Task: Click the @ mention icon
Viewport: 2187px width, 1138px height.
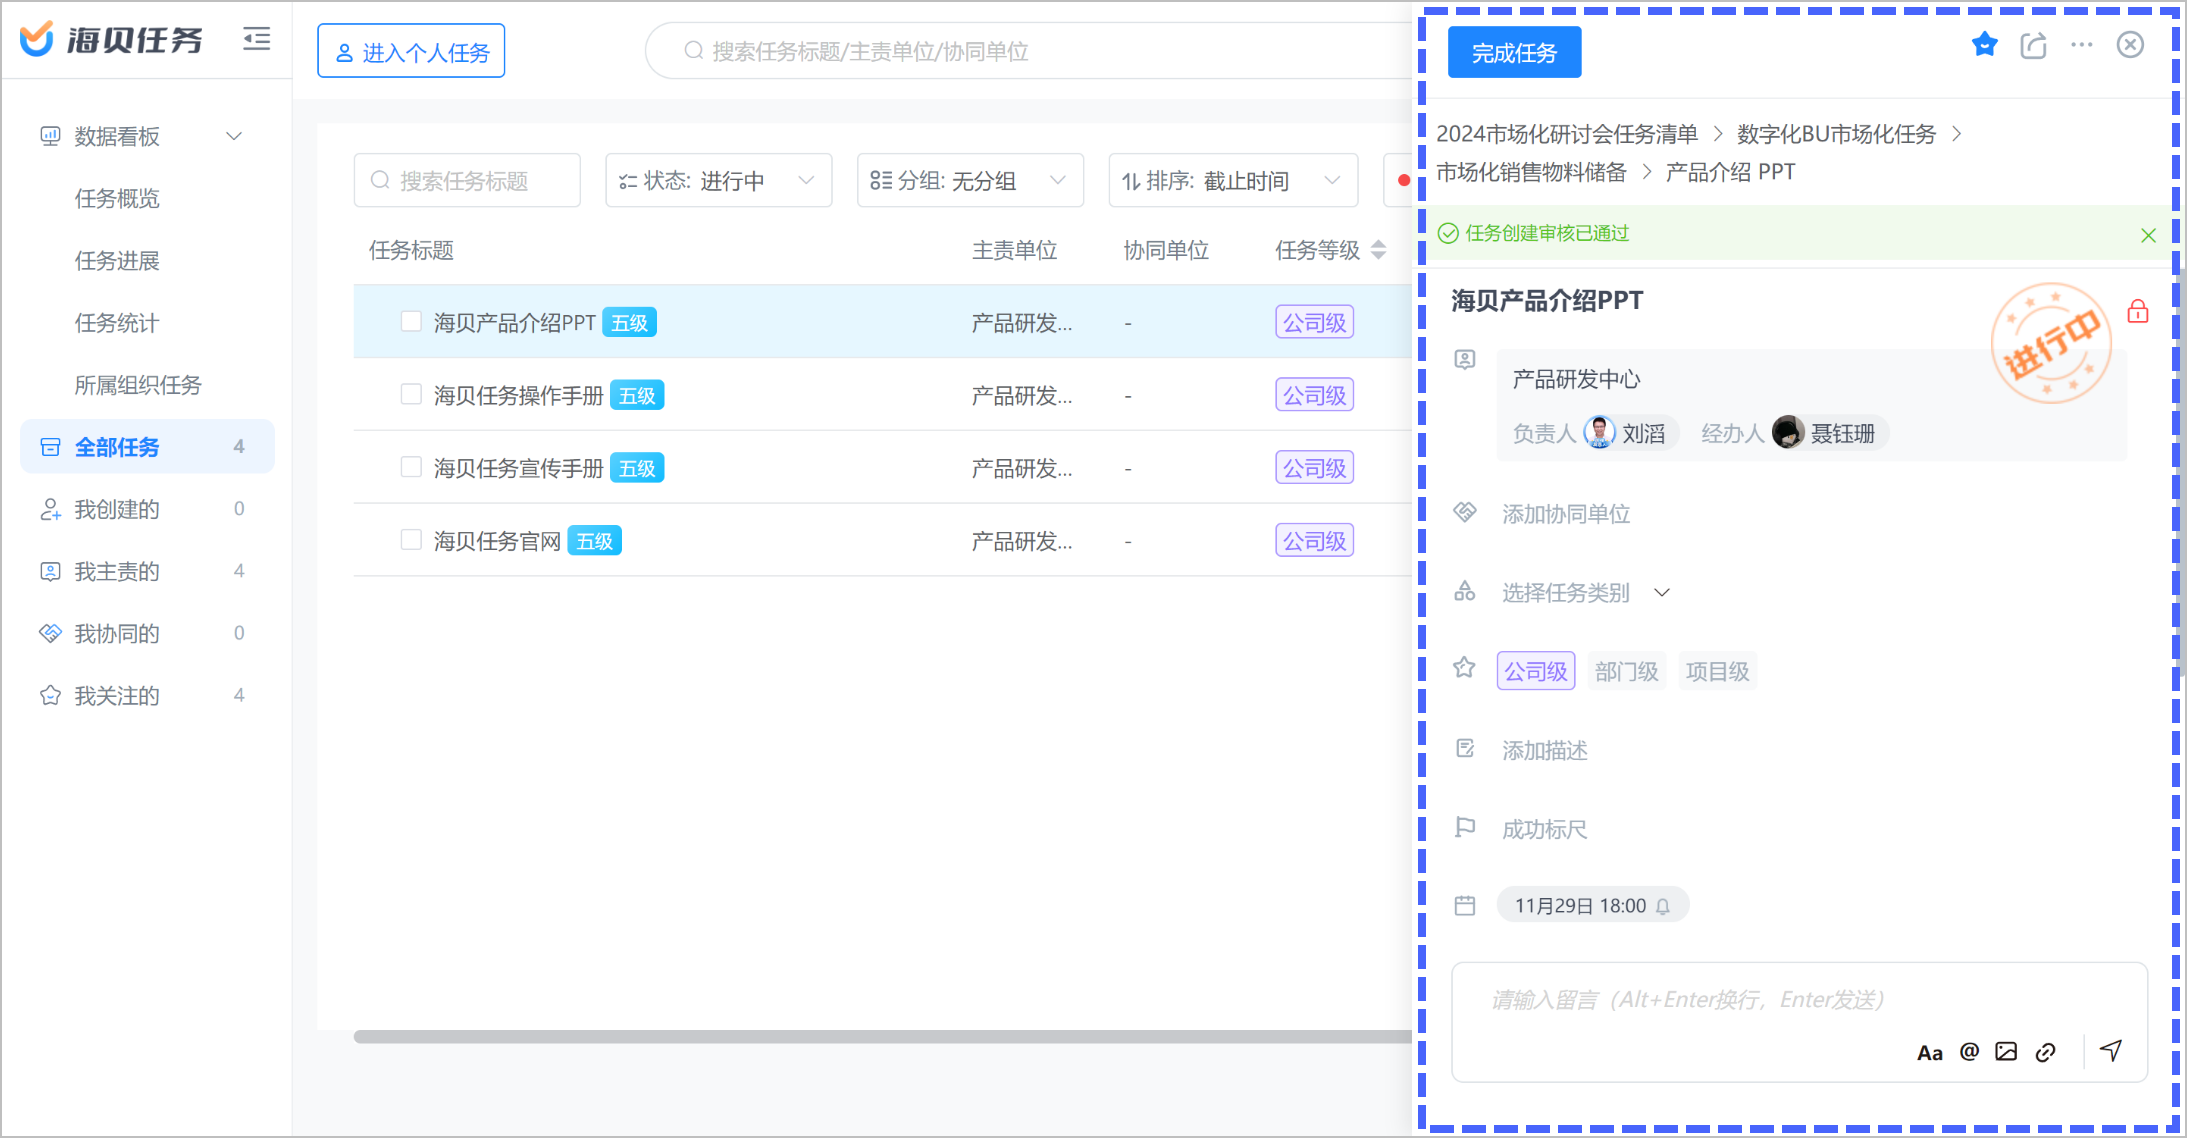Action: click(x=1969, y=1051)
